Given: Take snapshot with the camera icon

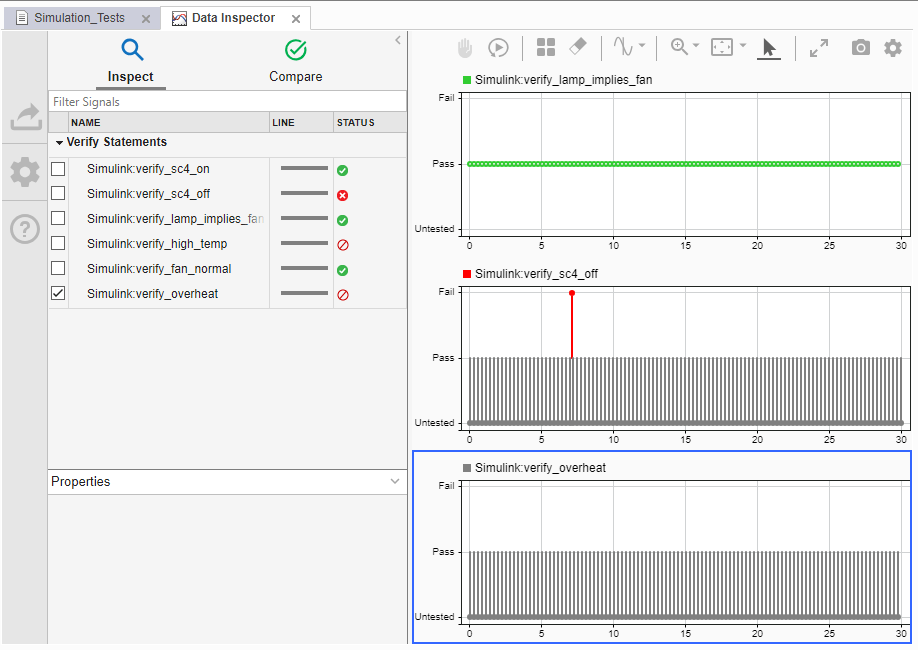Looking at the screenshot, I should tap(860, 47).
